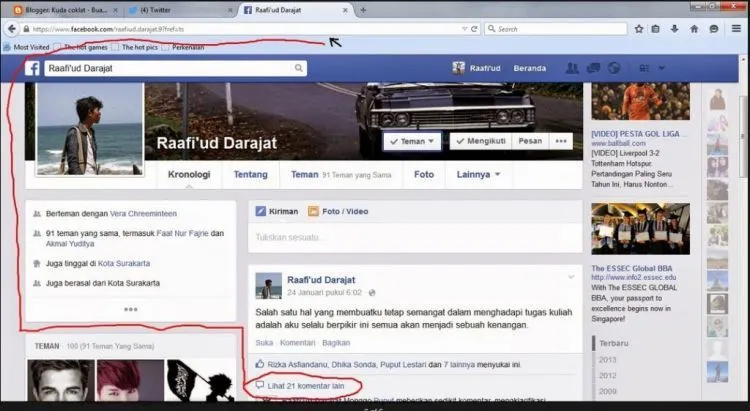Image resolution: width=750 pixels, height=411 pixels.
Task: Toggle the Mengikuti follow button
Action: click(481, 141)
